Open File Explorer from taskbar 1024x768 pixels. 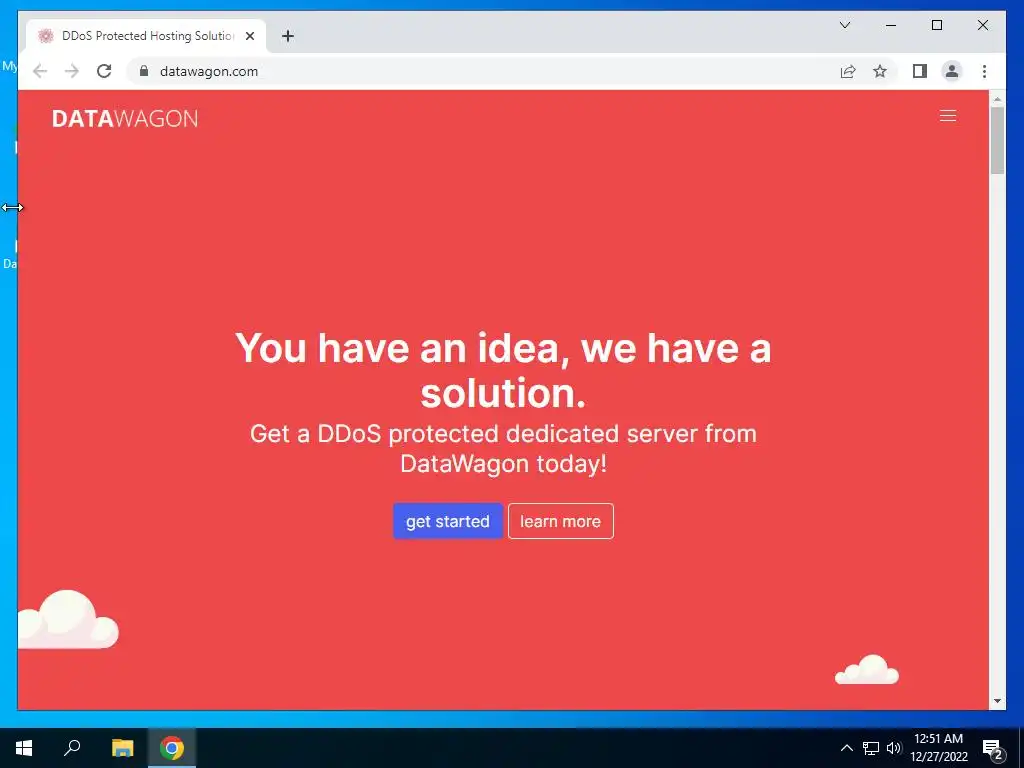pyautogui.click(x=122, y=748)
